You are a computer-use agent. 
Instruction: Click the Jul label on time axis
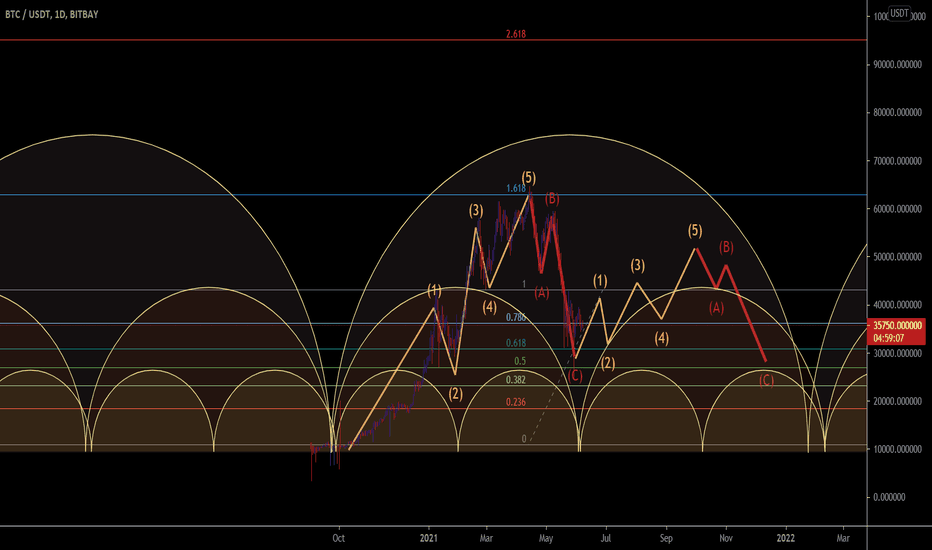tap(606, 538)
